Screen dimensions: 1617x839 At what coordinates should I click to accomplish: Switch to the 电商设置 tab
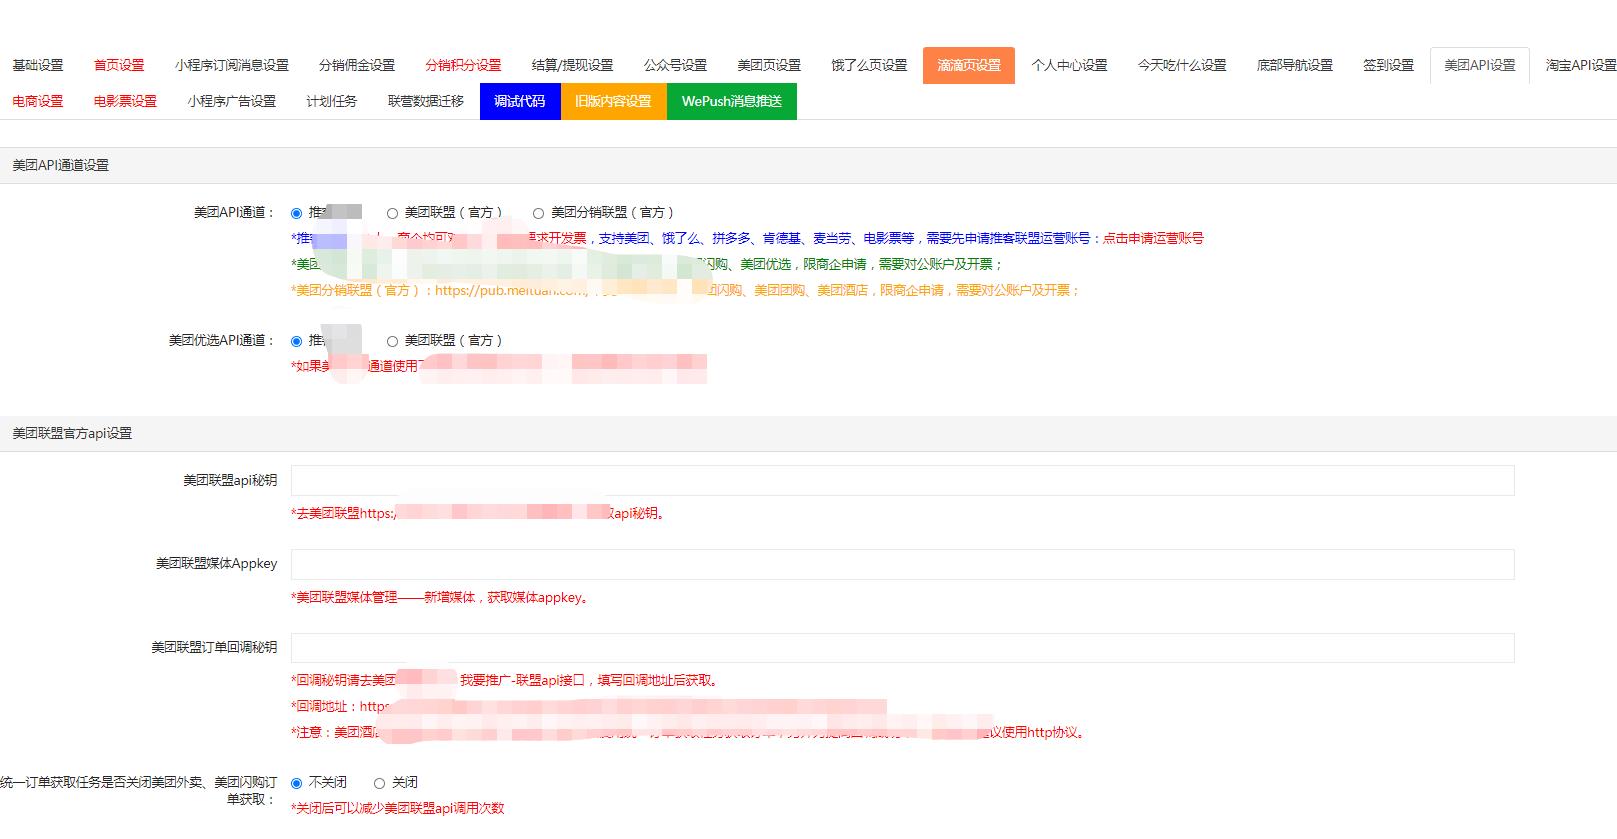click(x=38, y=101)
